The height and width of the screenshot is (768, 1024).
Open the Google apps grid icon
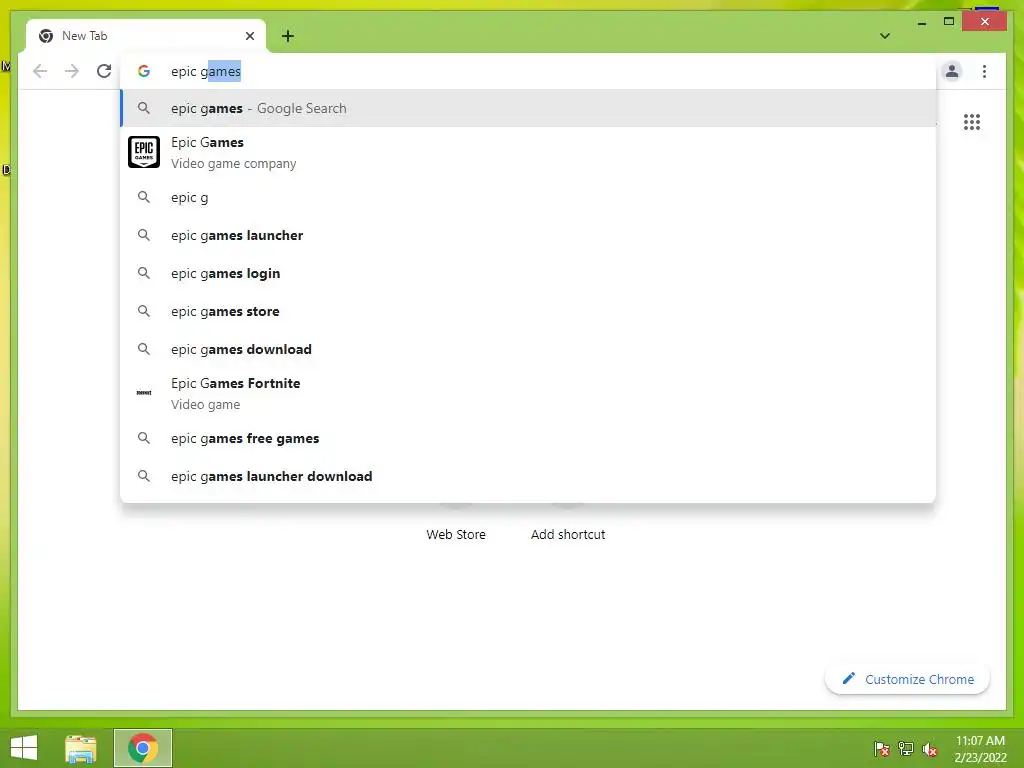pyautogui.click(x=972, y=122)
